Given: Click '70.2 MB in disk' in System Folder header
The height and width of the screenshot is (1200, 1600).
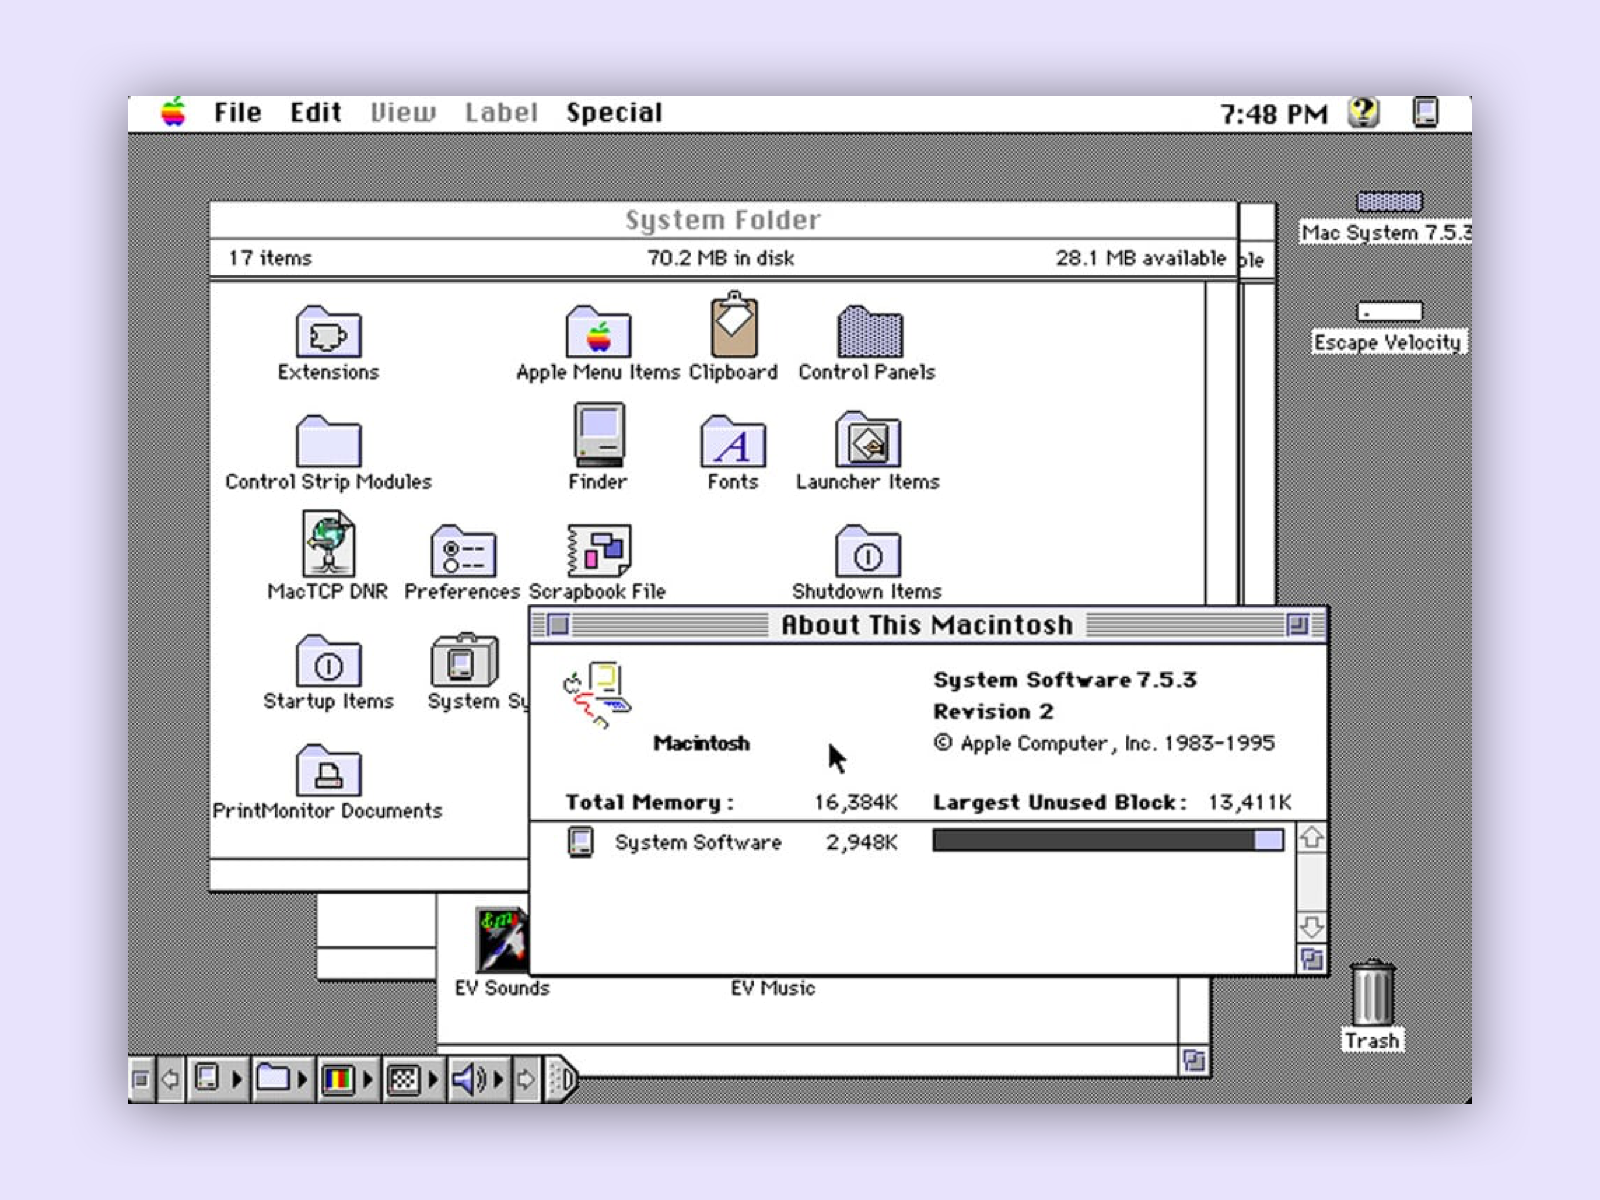Looking at the screenshot, I should pyautogui.click(x=721, y=258).
